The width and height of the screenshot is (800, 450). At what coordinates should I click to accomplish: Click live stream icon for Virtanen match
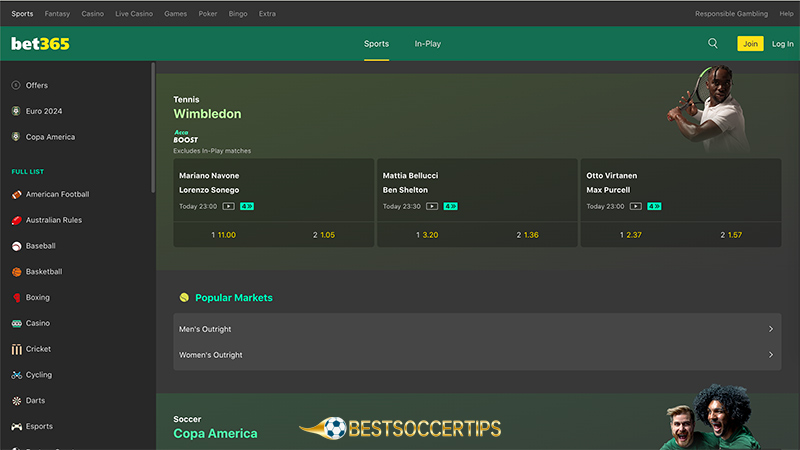pyautogui.click(x=635, y=206)
